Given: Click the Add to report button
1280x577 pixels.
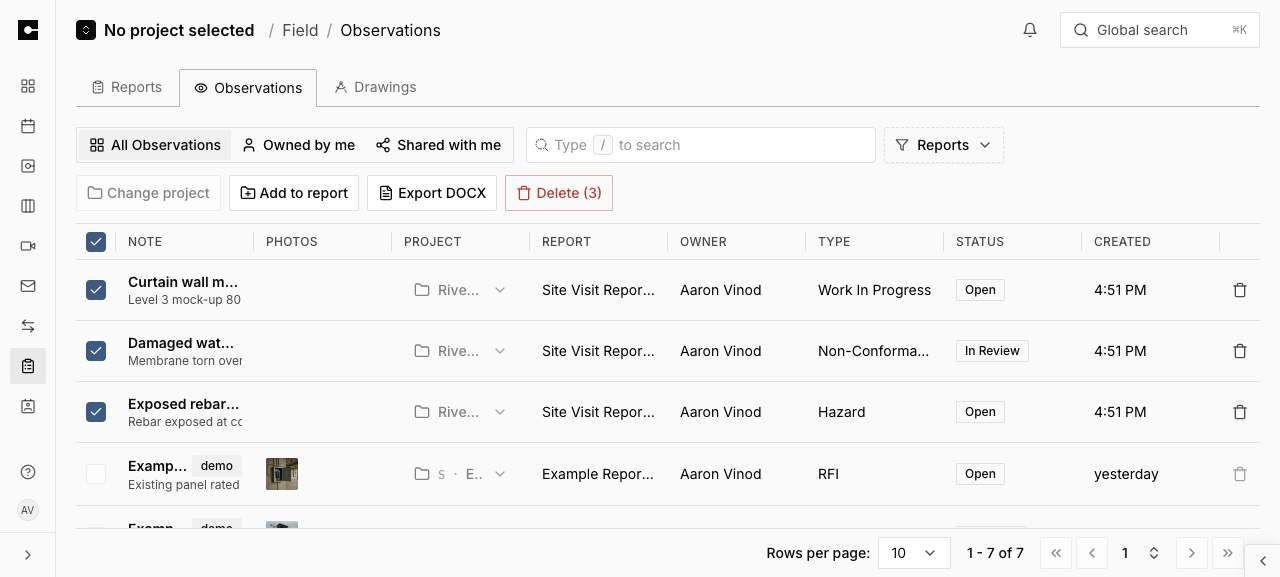Looking at the screenshot, I should click(294, 193).
